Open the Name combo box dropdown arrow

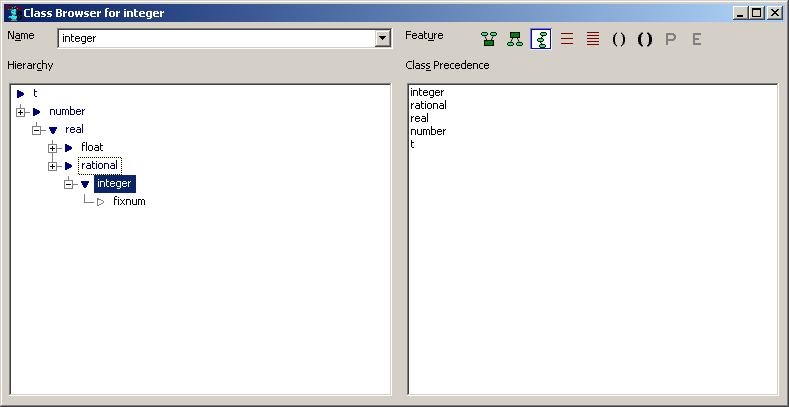(382, 38)
